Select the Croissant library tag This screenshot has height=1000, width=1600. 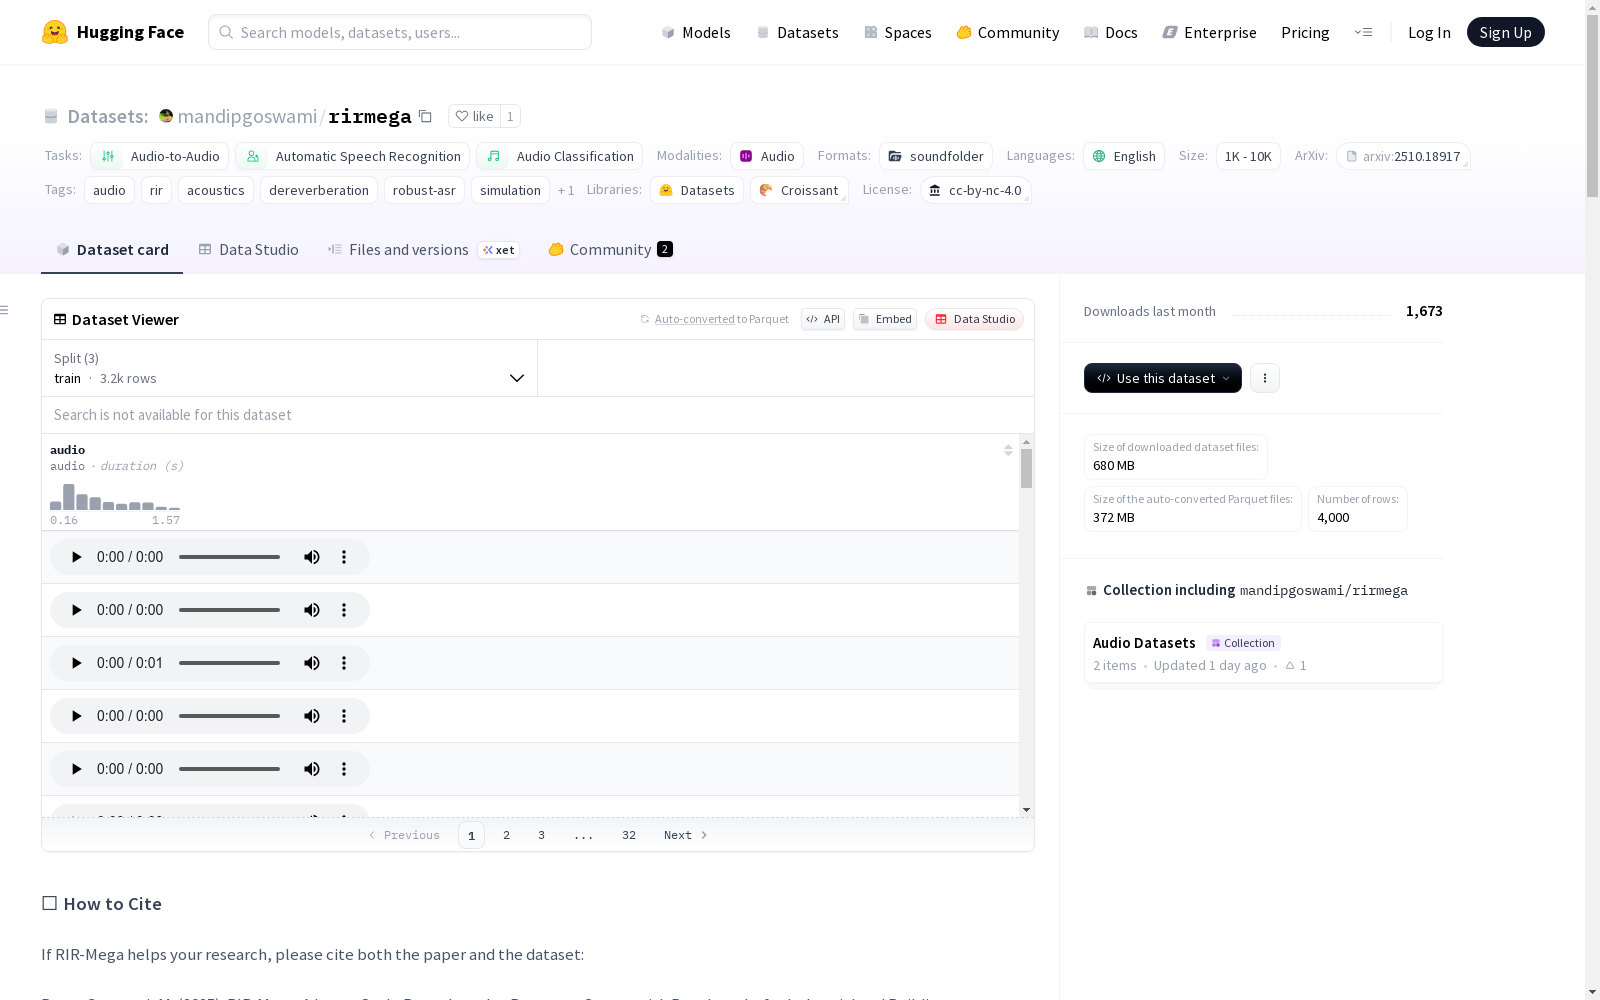click(799, 190)
